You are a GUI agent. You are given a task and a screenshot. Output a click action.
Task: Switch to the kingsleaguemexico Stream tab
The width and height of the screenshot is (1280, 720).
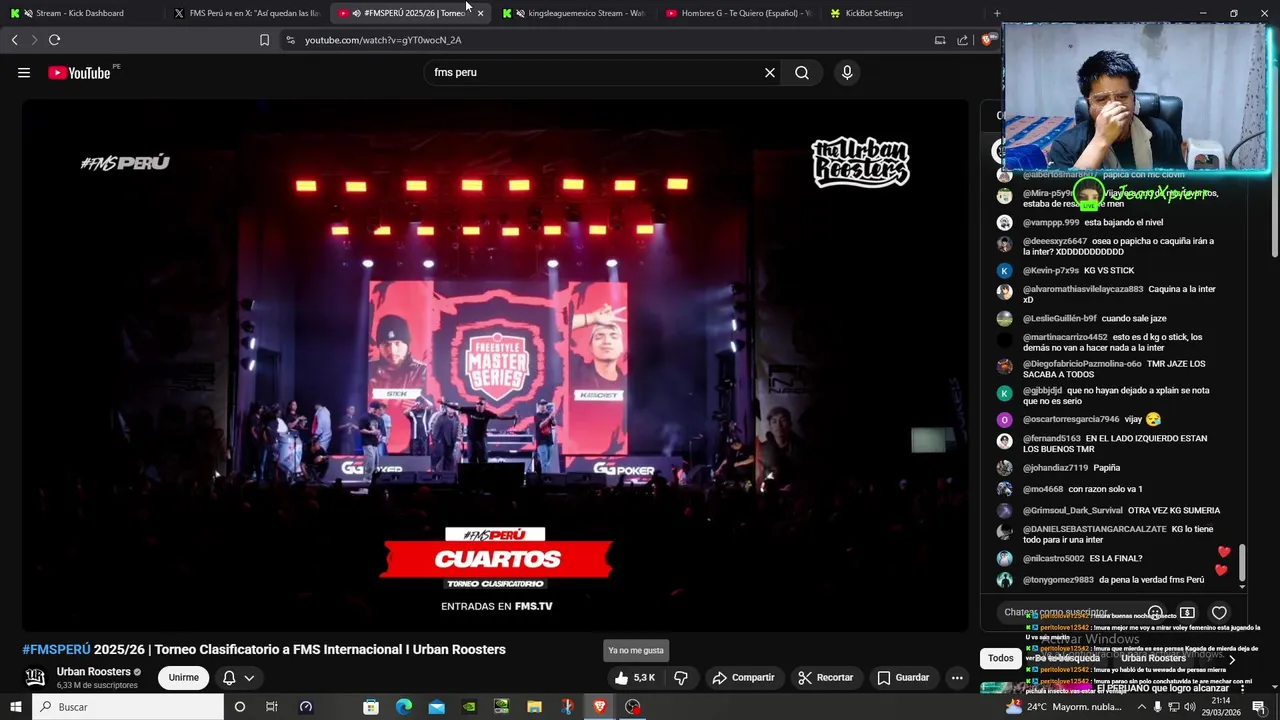click(x=575, y=13)
